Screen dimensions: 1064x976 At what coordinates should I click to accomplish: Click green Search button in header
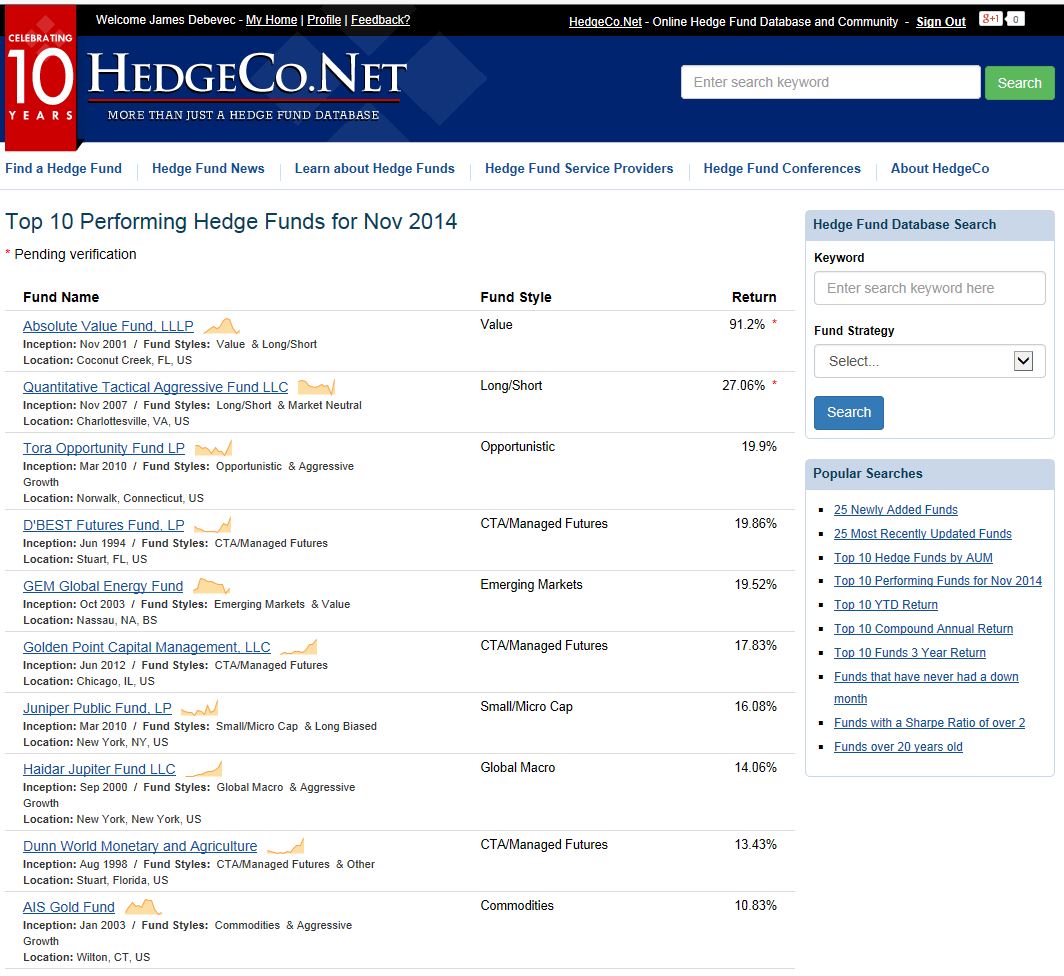(1019, 83)
